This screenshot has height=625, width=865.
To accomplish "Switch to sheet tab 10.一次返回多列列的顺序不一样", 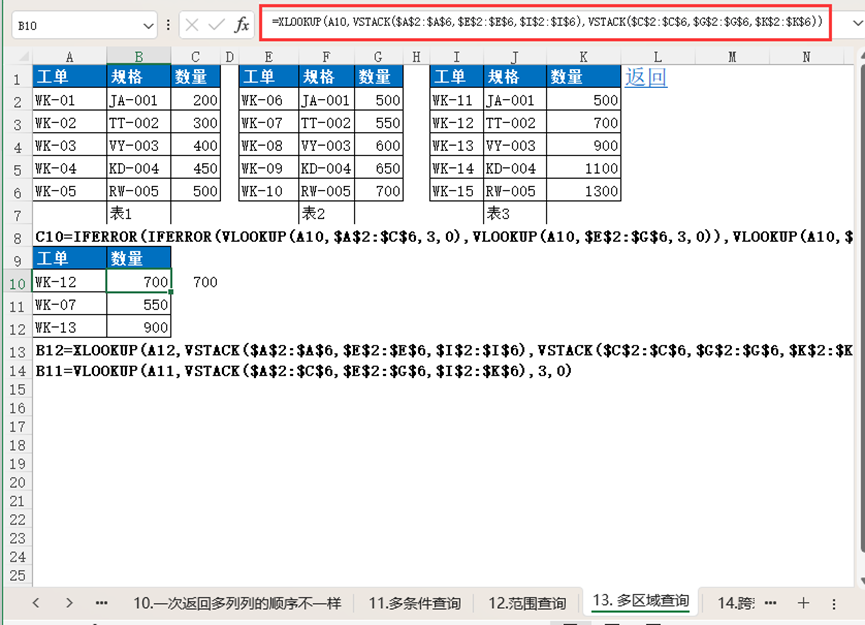I will coord(237,603).
